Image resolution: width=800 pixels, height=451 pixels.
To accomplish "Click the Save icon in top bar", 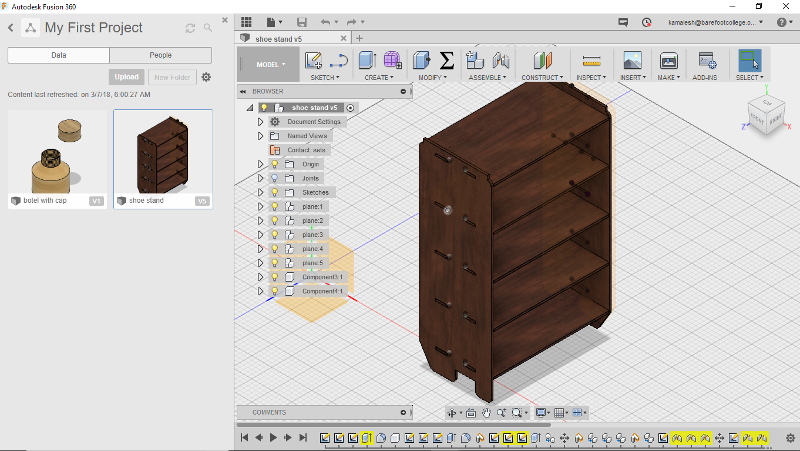I will [x=302, y=21].
